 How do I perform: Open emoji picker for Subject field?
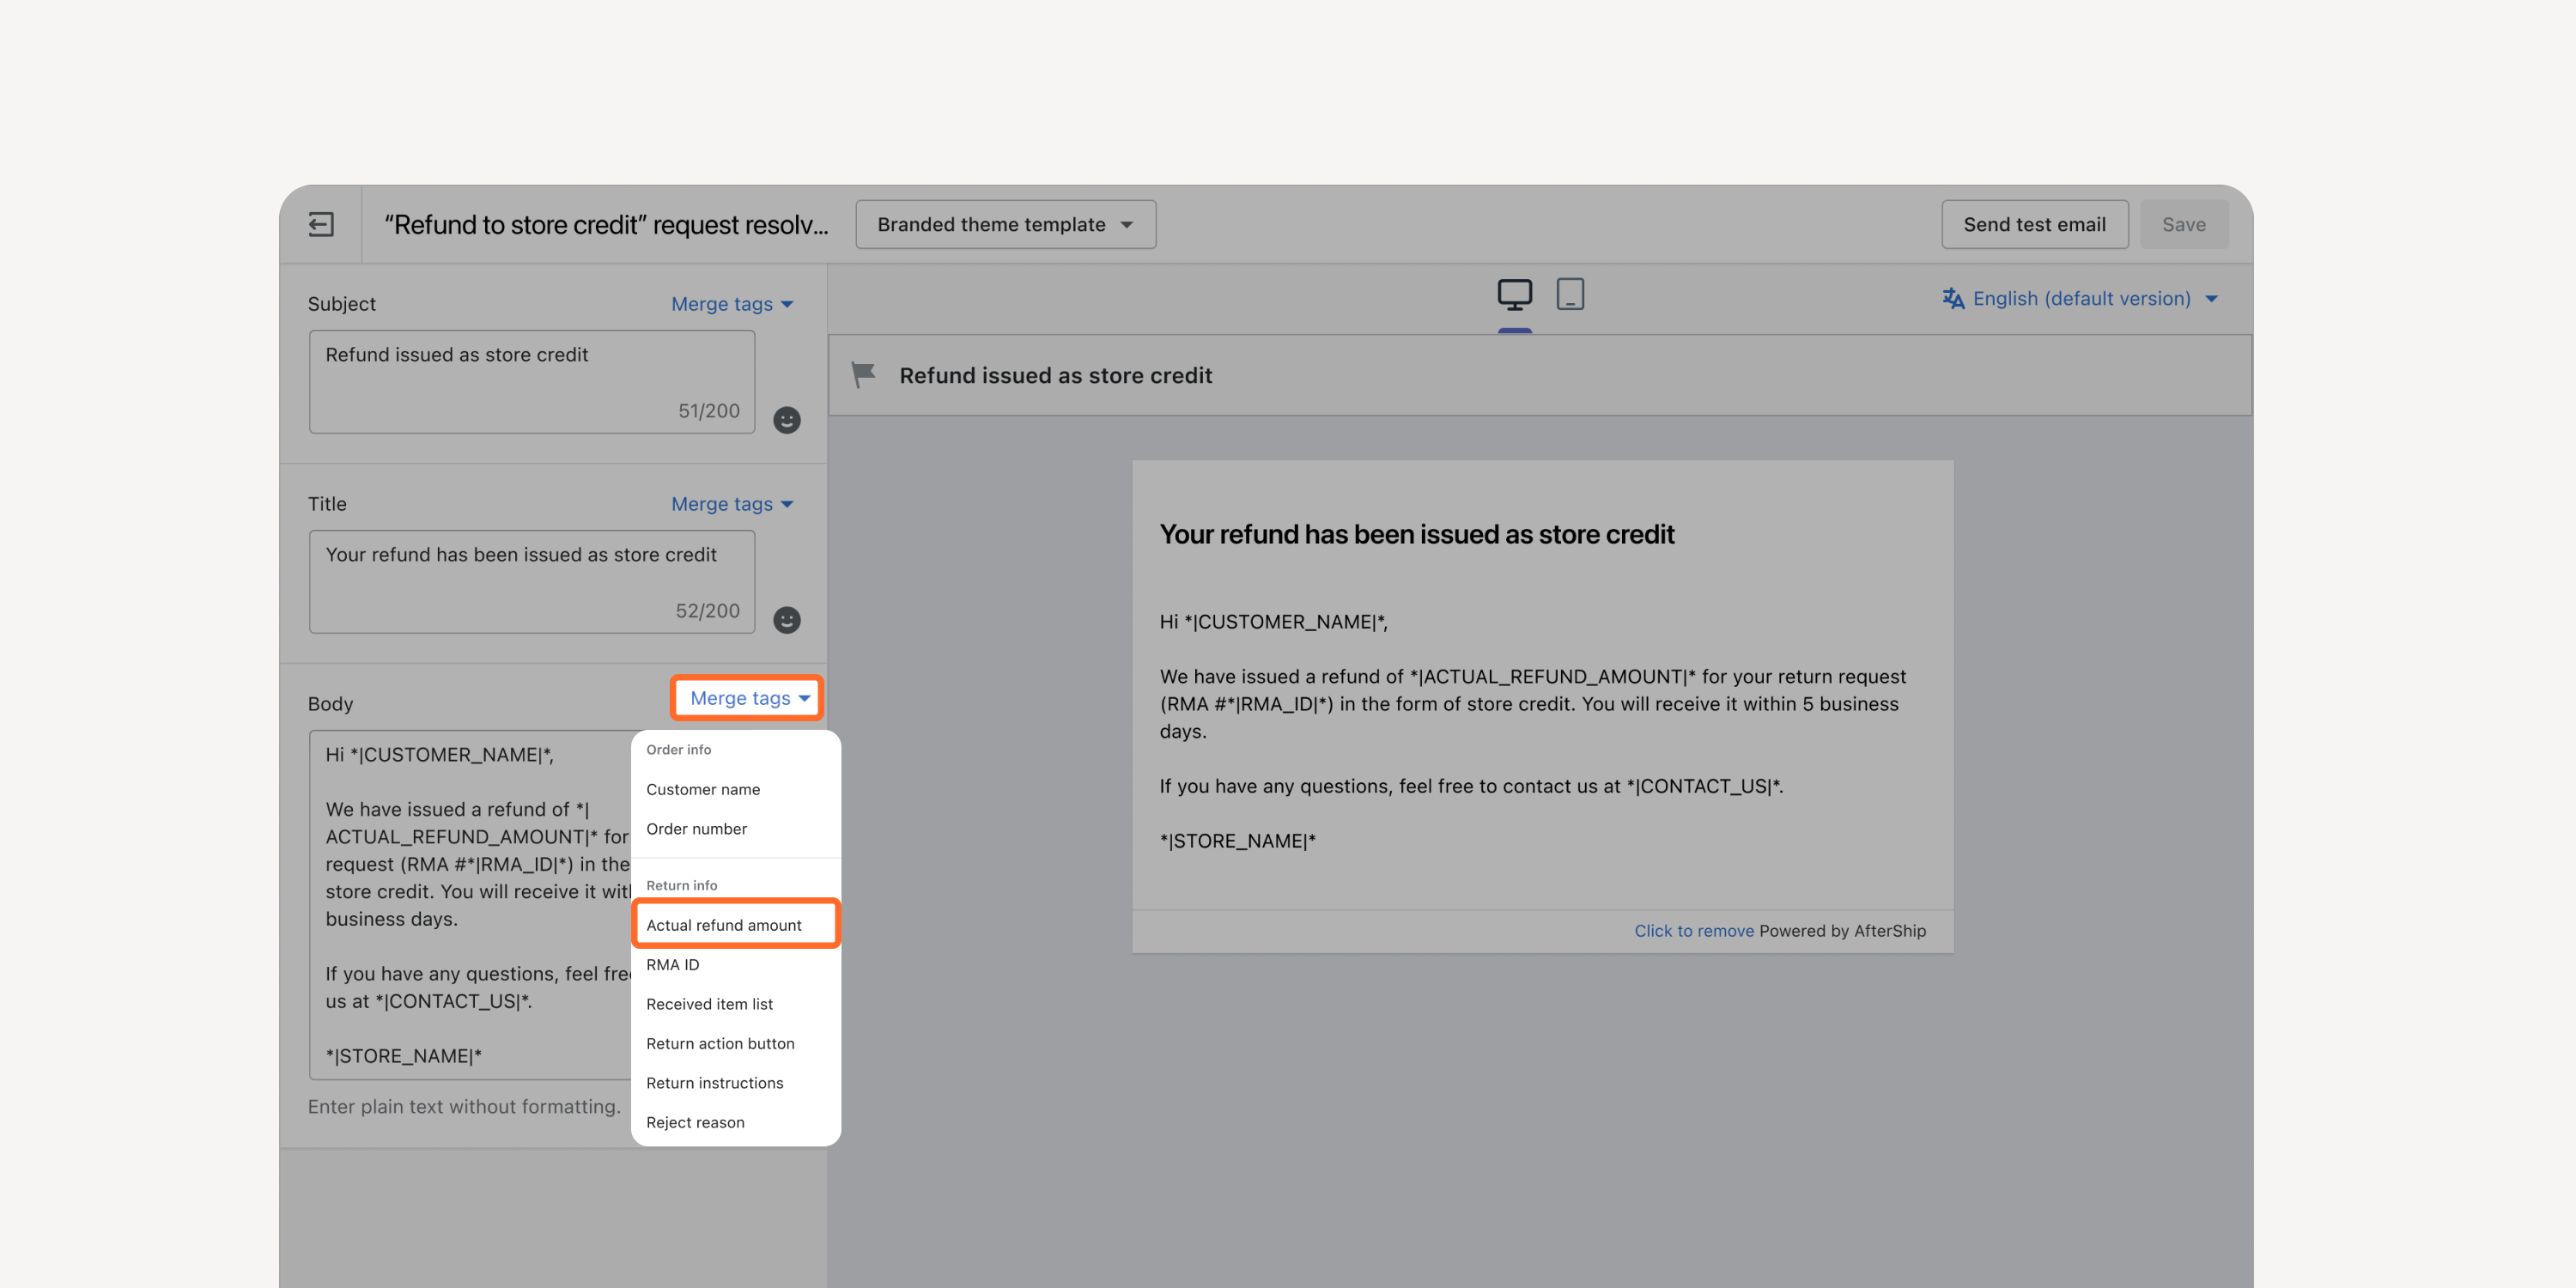click(787, 420)
